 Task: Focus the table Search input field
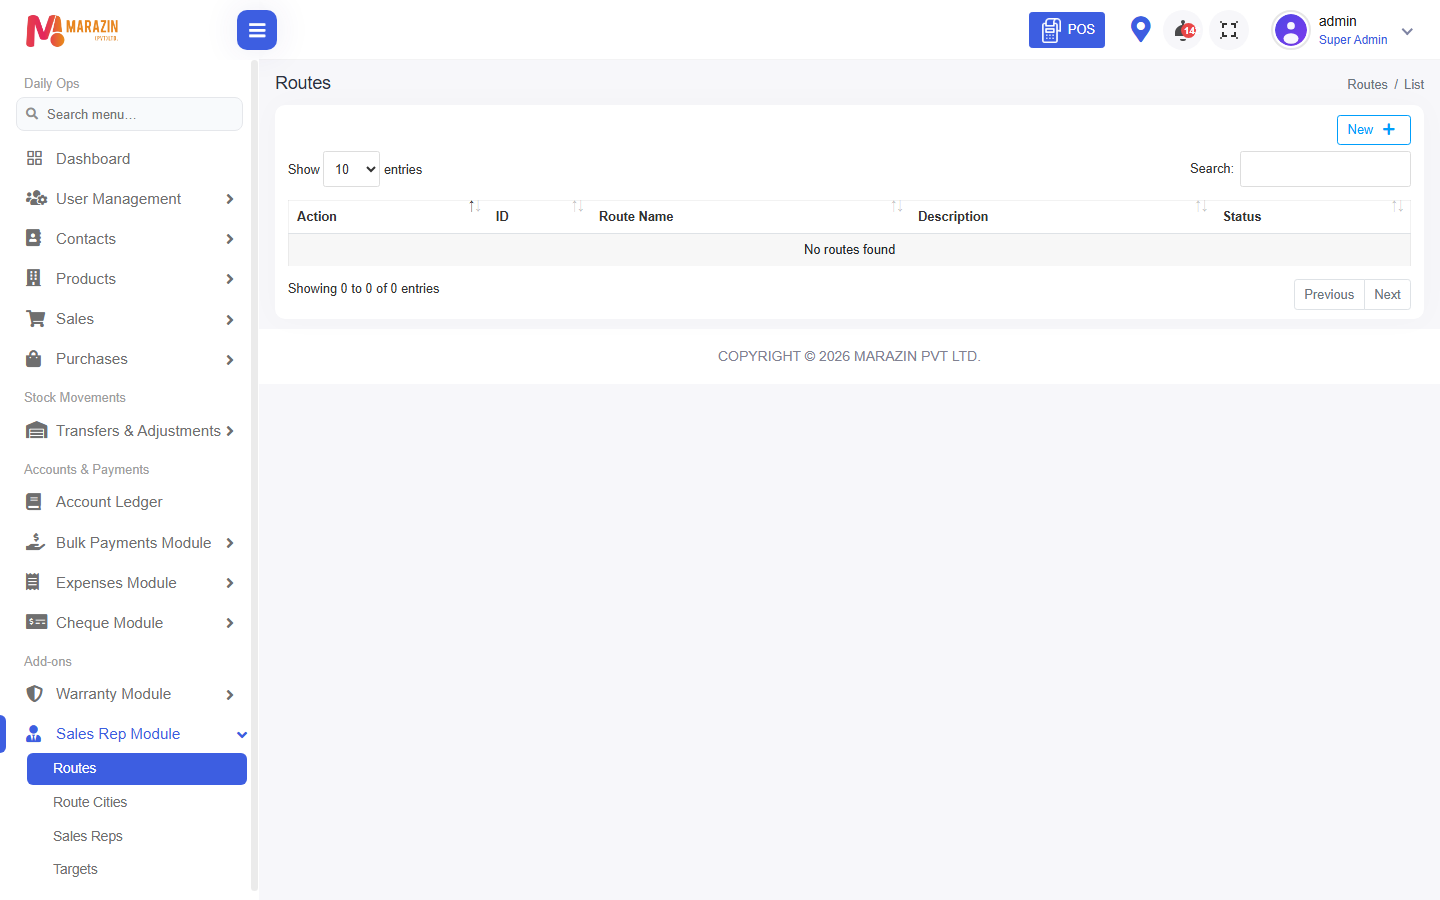pos(1325,169)
